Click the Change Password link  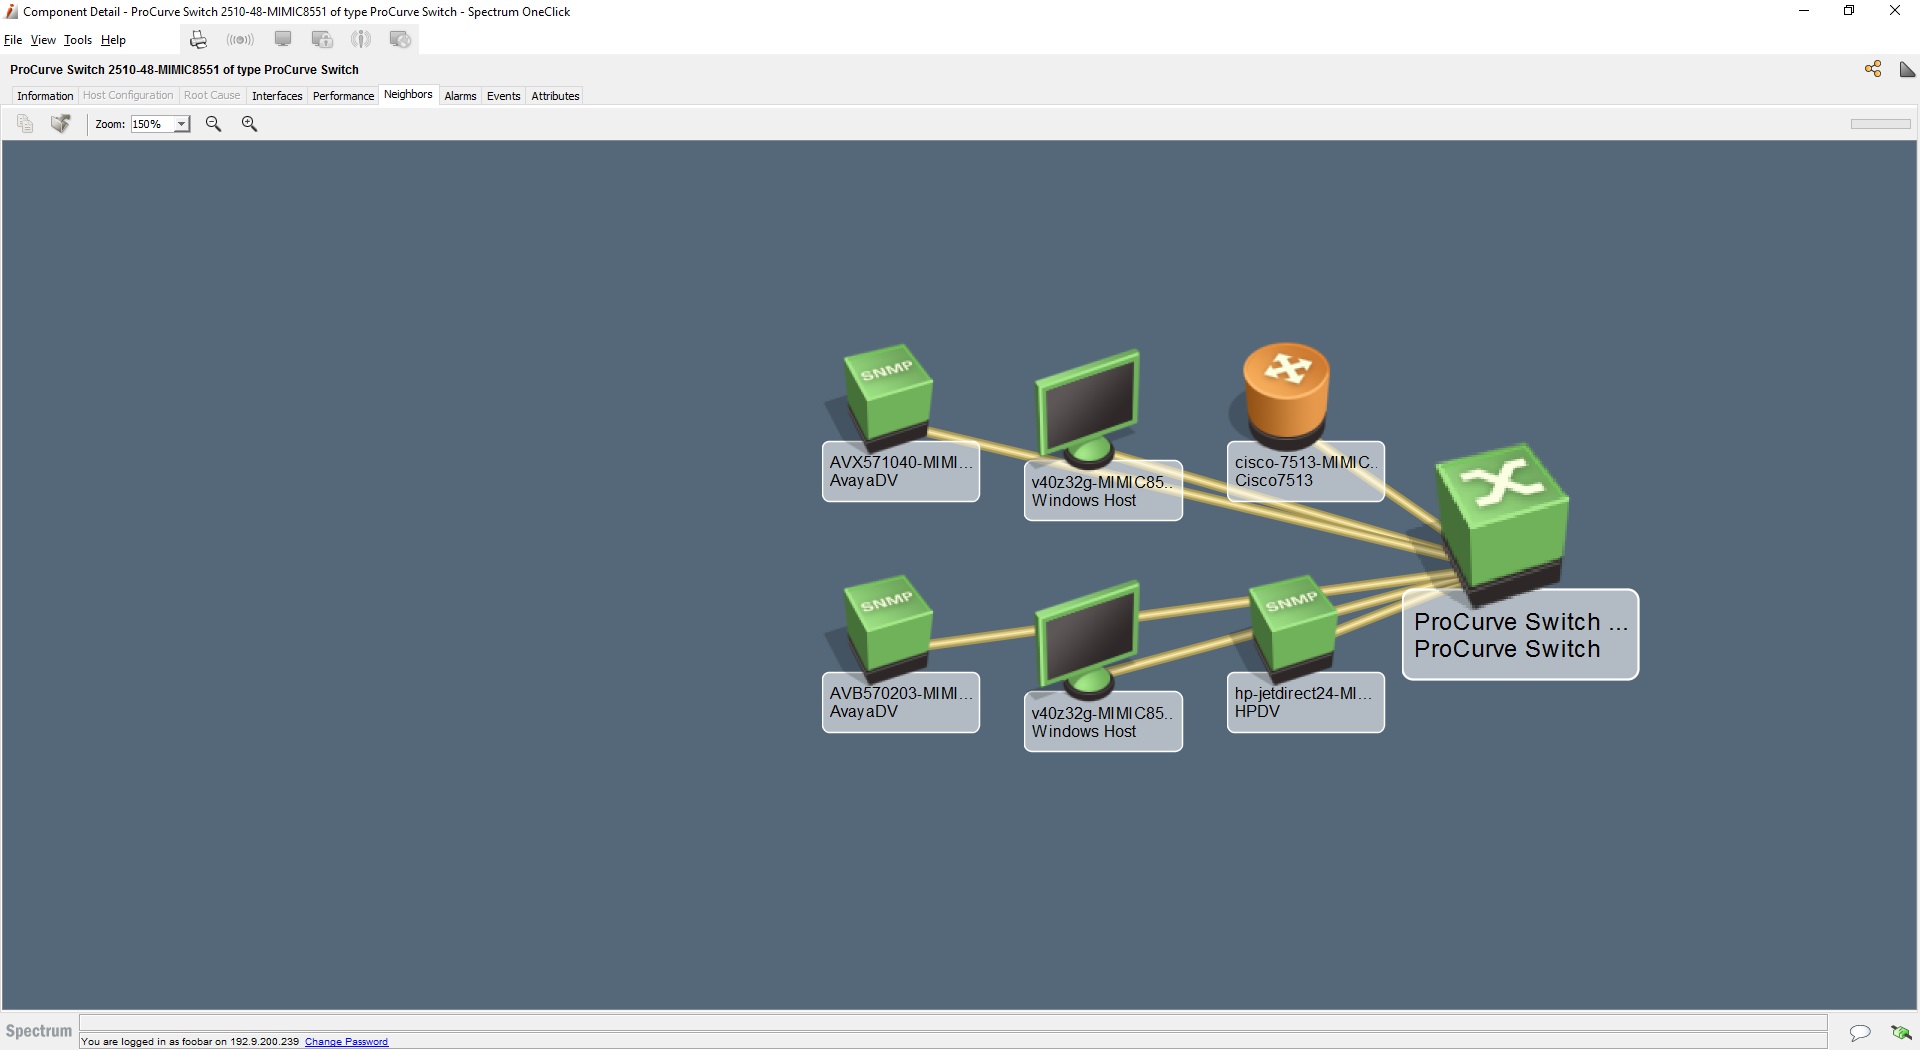click(346, 1041)
